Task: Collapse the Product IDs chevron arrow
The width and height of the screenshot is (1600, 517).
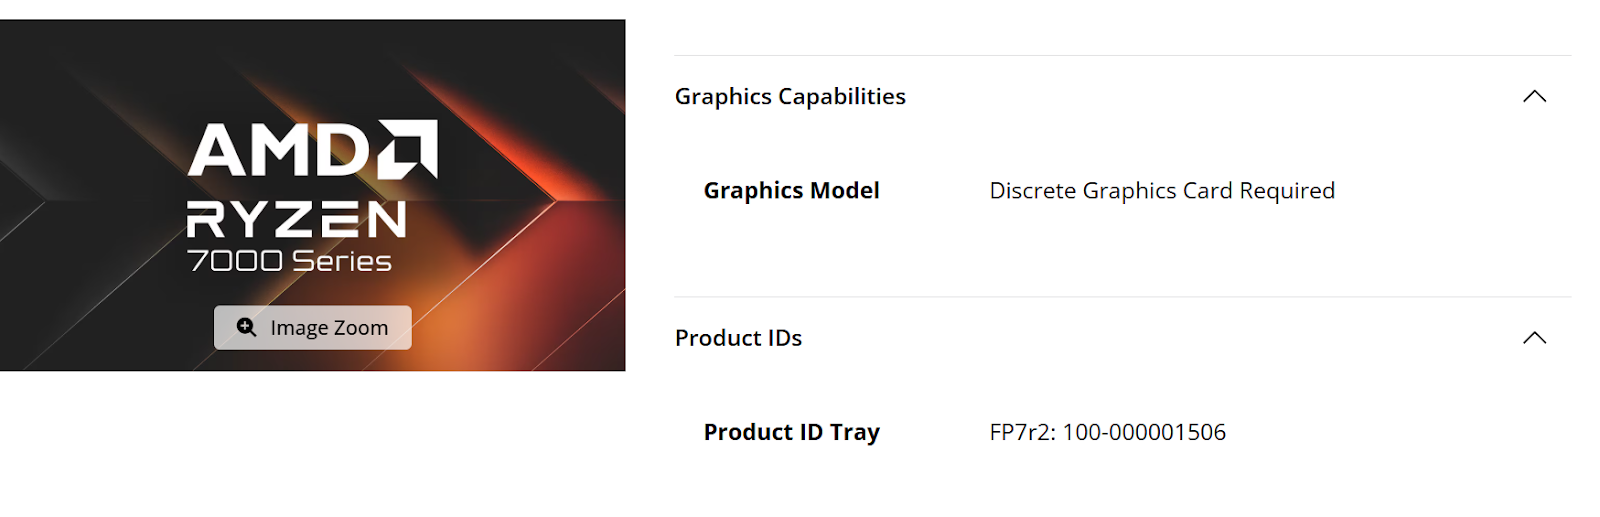Action: click(1534, 338)
